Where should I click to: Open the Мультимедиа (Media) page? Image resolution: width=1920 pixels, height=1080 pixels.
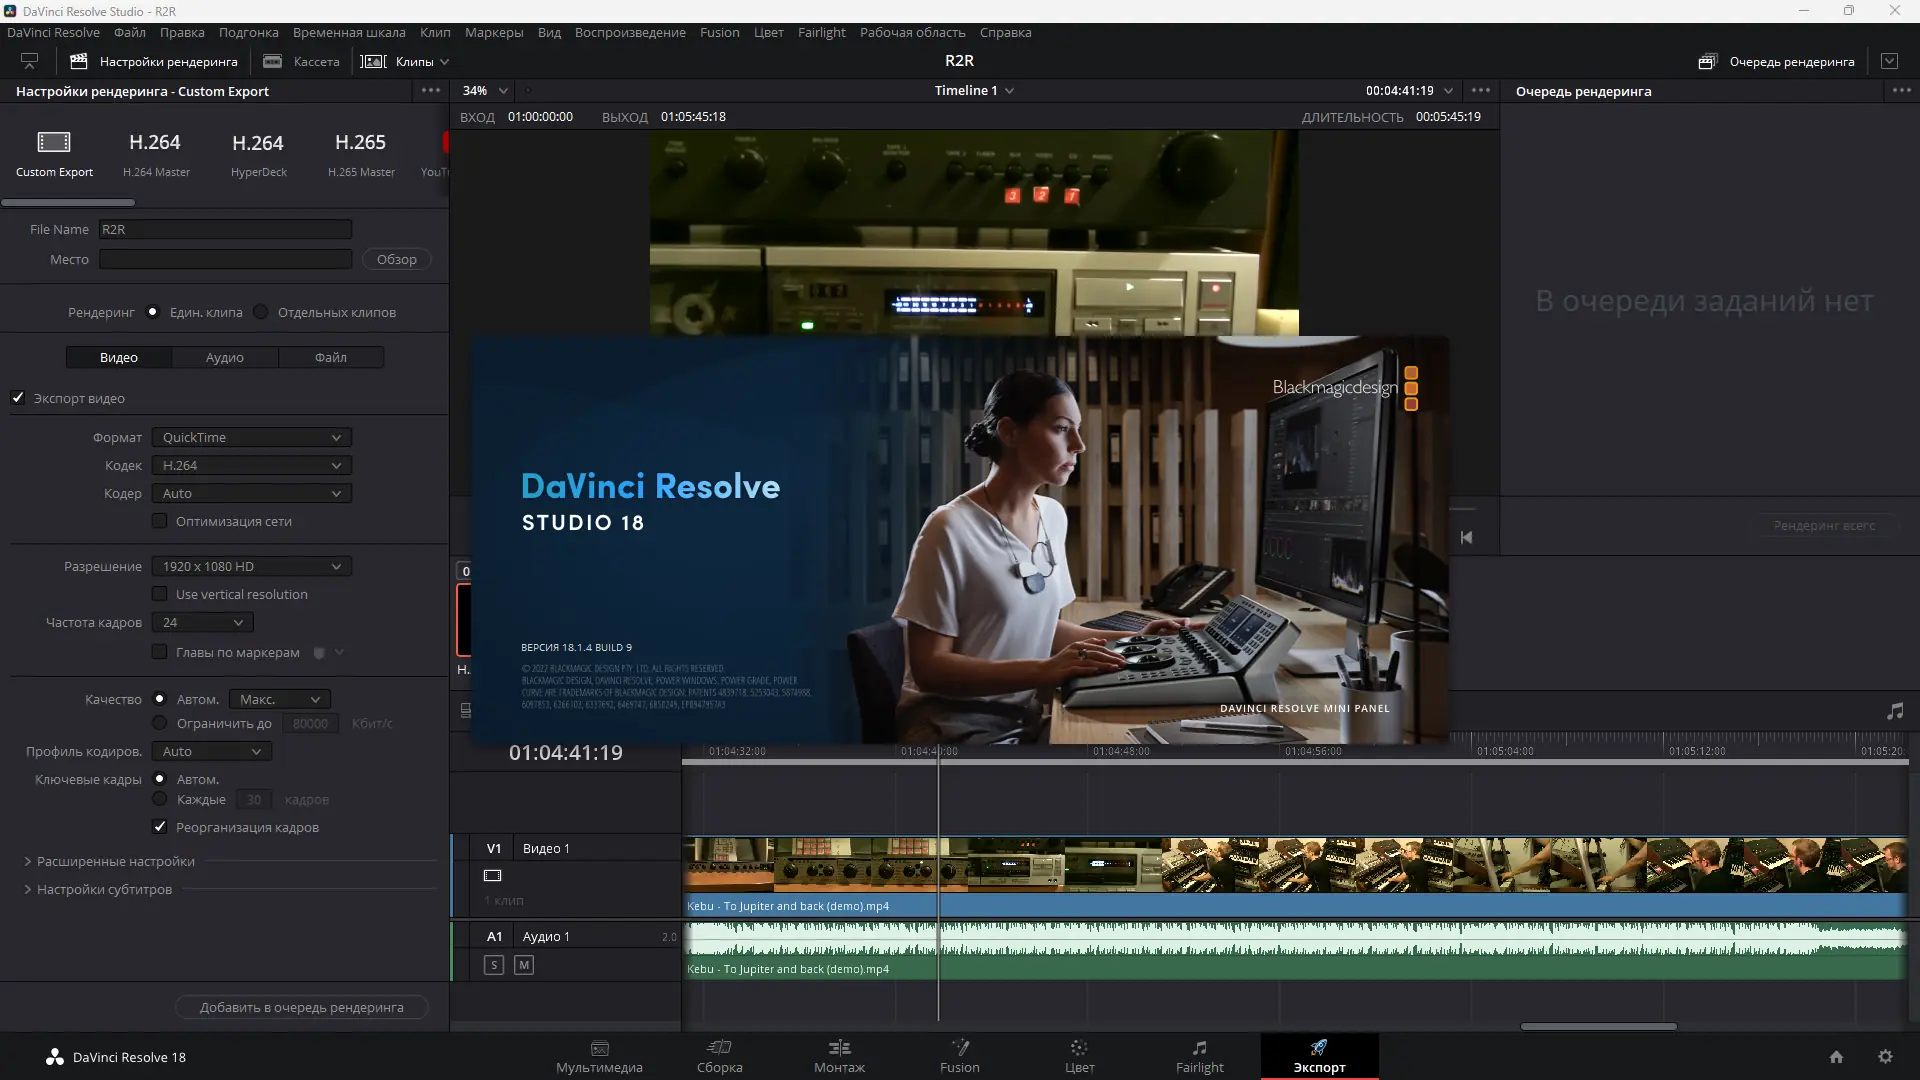pyautogui.click(x=599, y=1057)
